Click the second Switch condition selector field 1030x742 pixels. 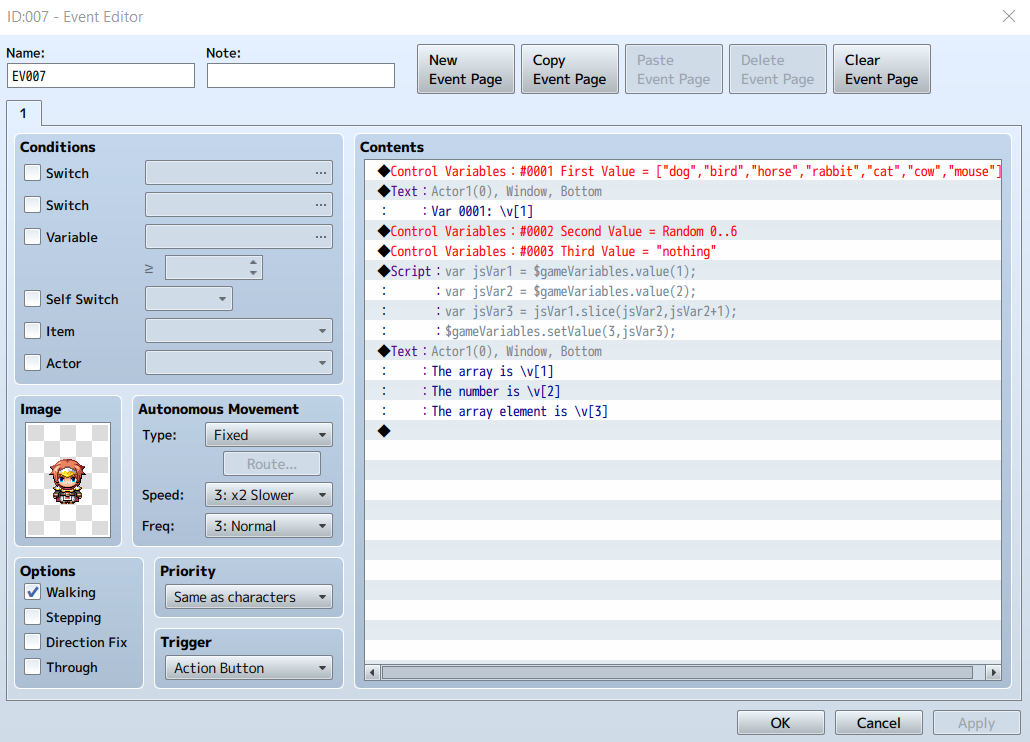(x=238, y=205)
